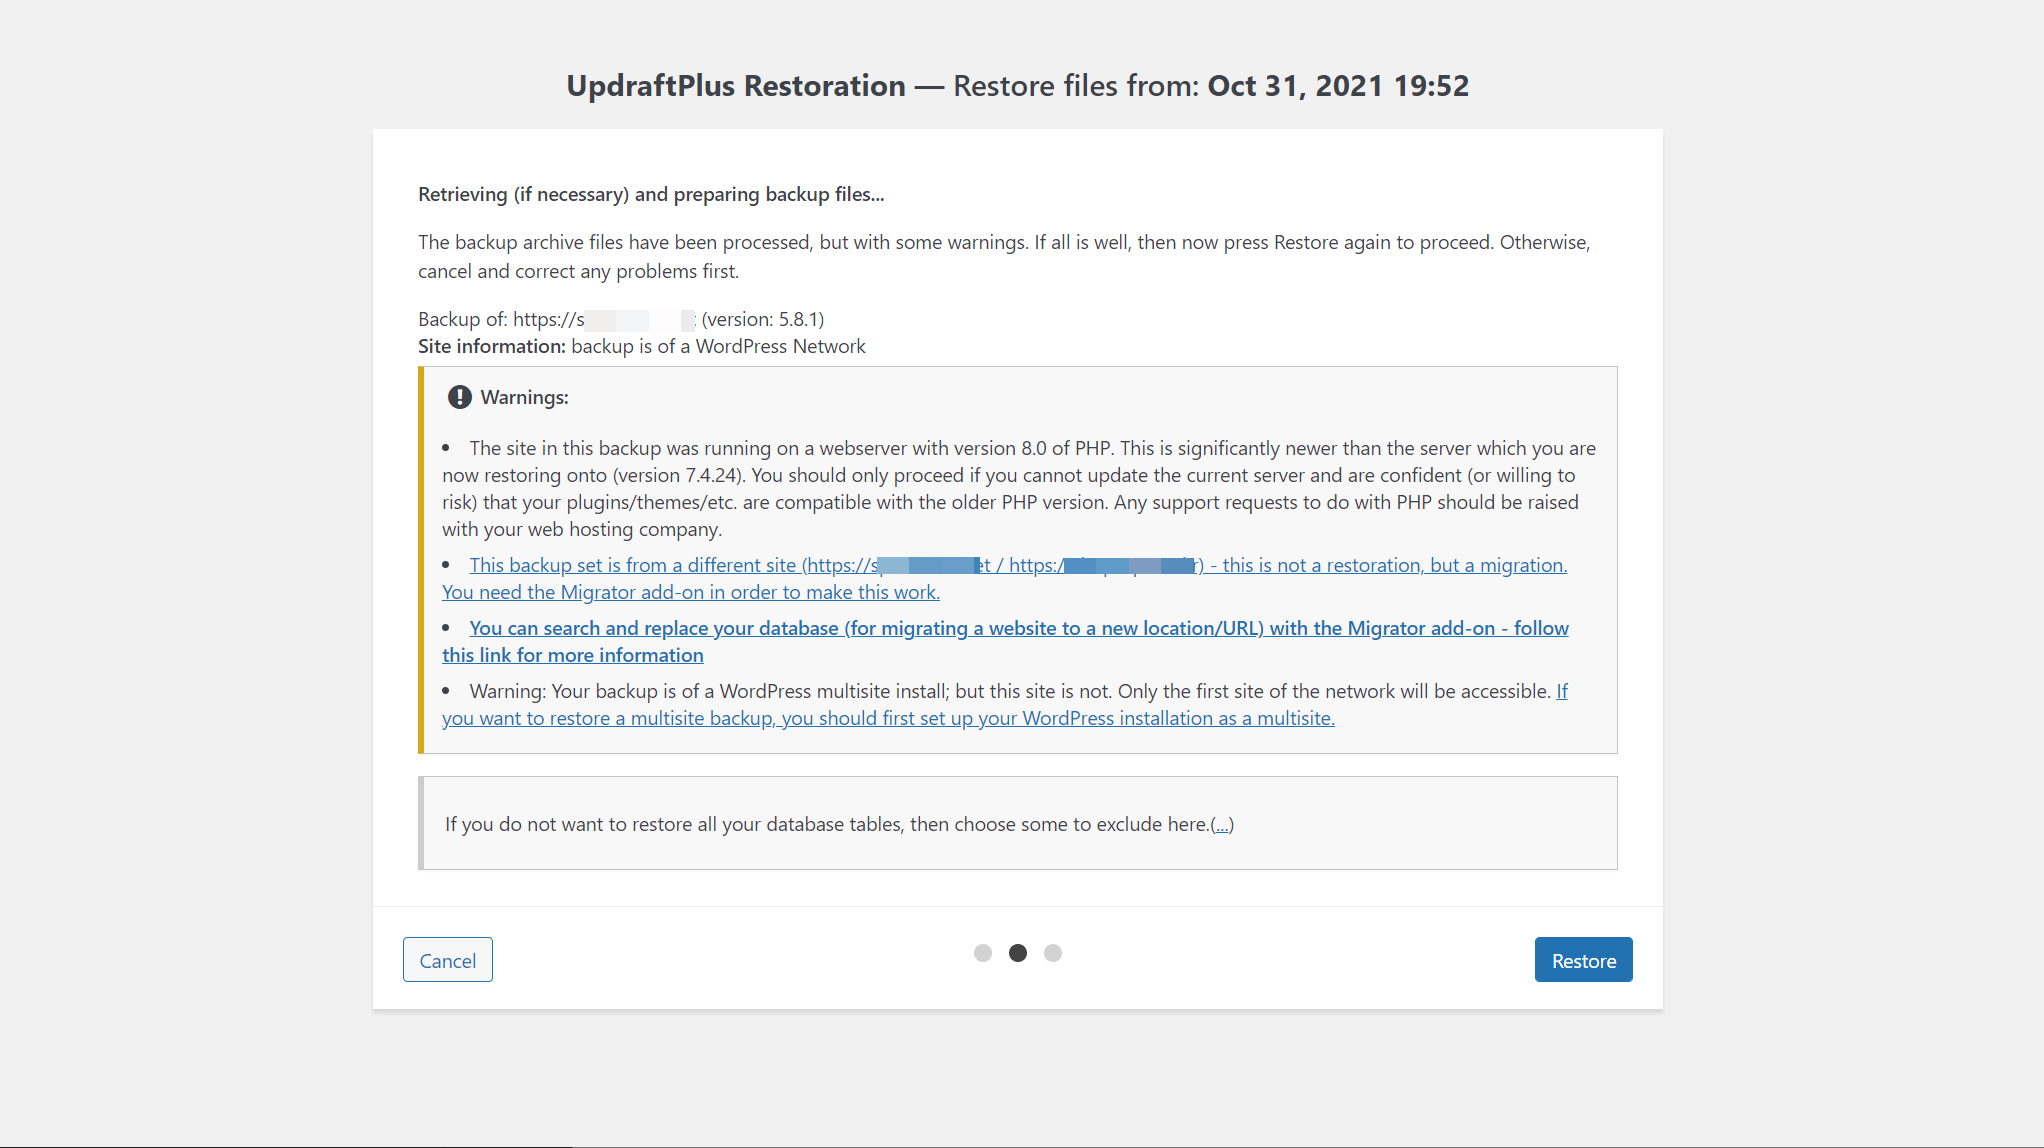Click the active middle step dot

coord(1018,953)
